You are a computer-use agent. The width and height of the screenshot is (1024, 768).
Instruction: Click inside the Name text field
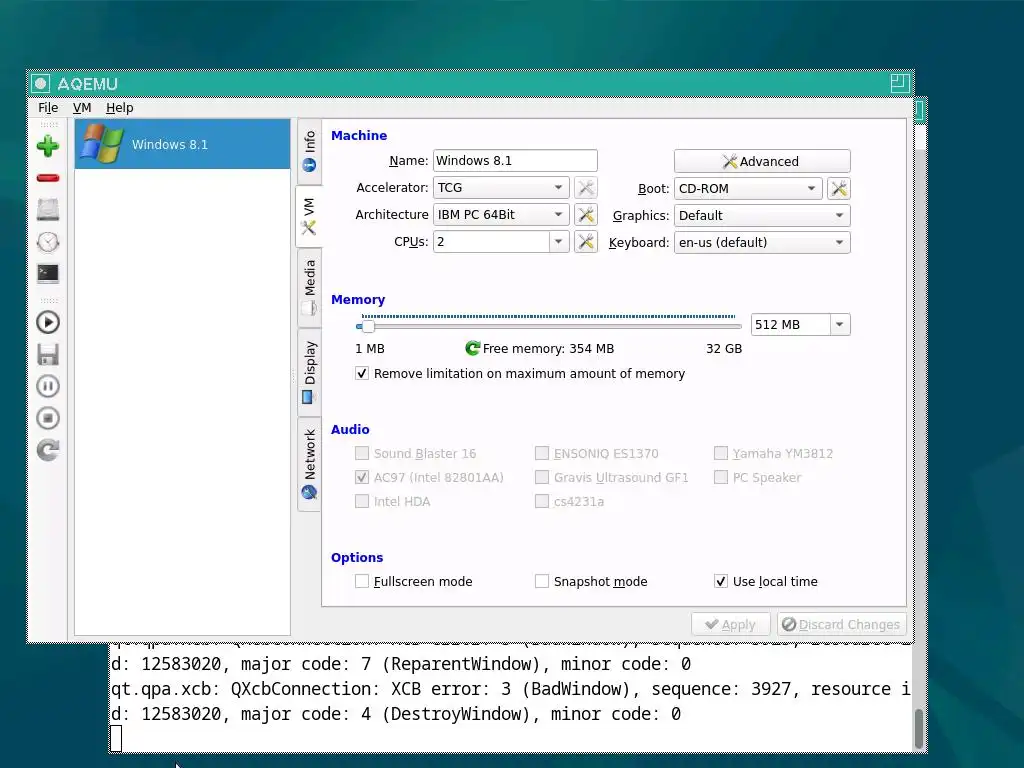click(515, 161)
